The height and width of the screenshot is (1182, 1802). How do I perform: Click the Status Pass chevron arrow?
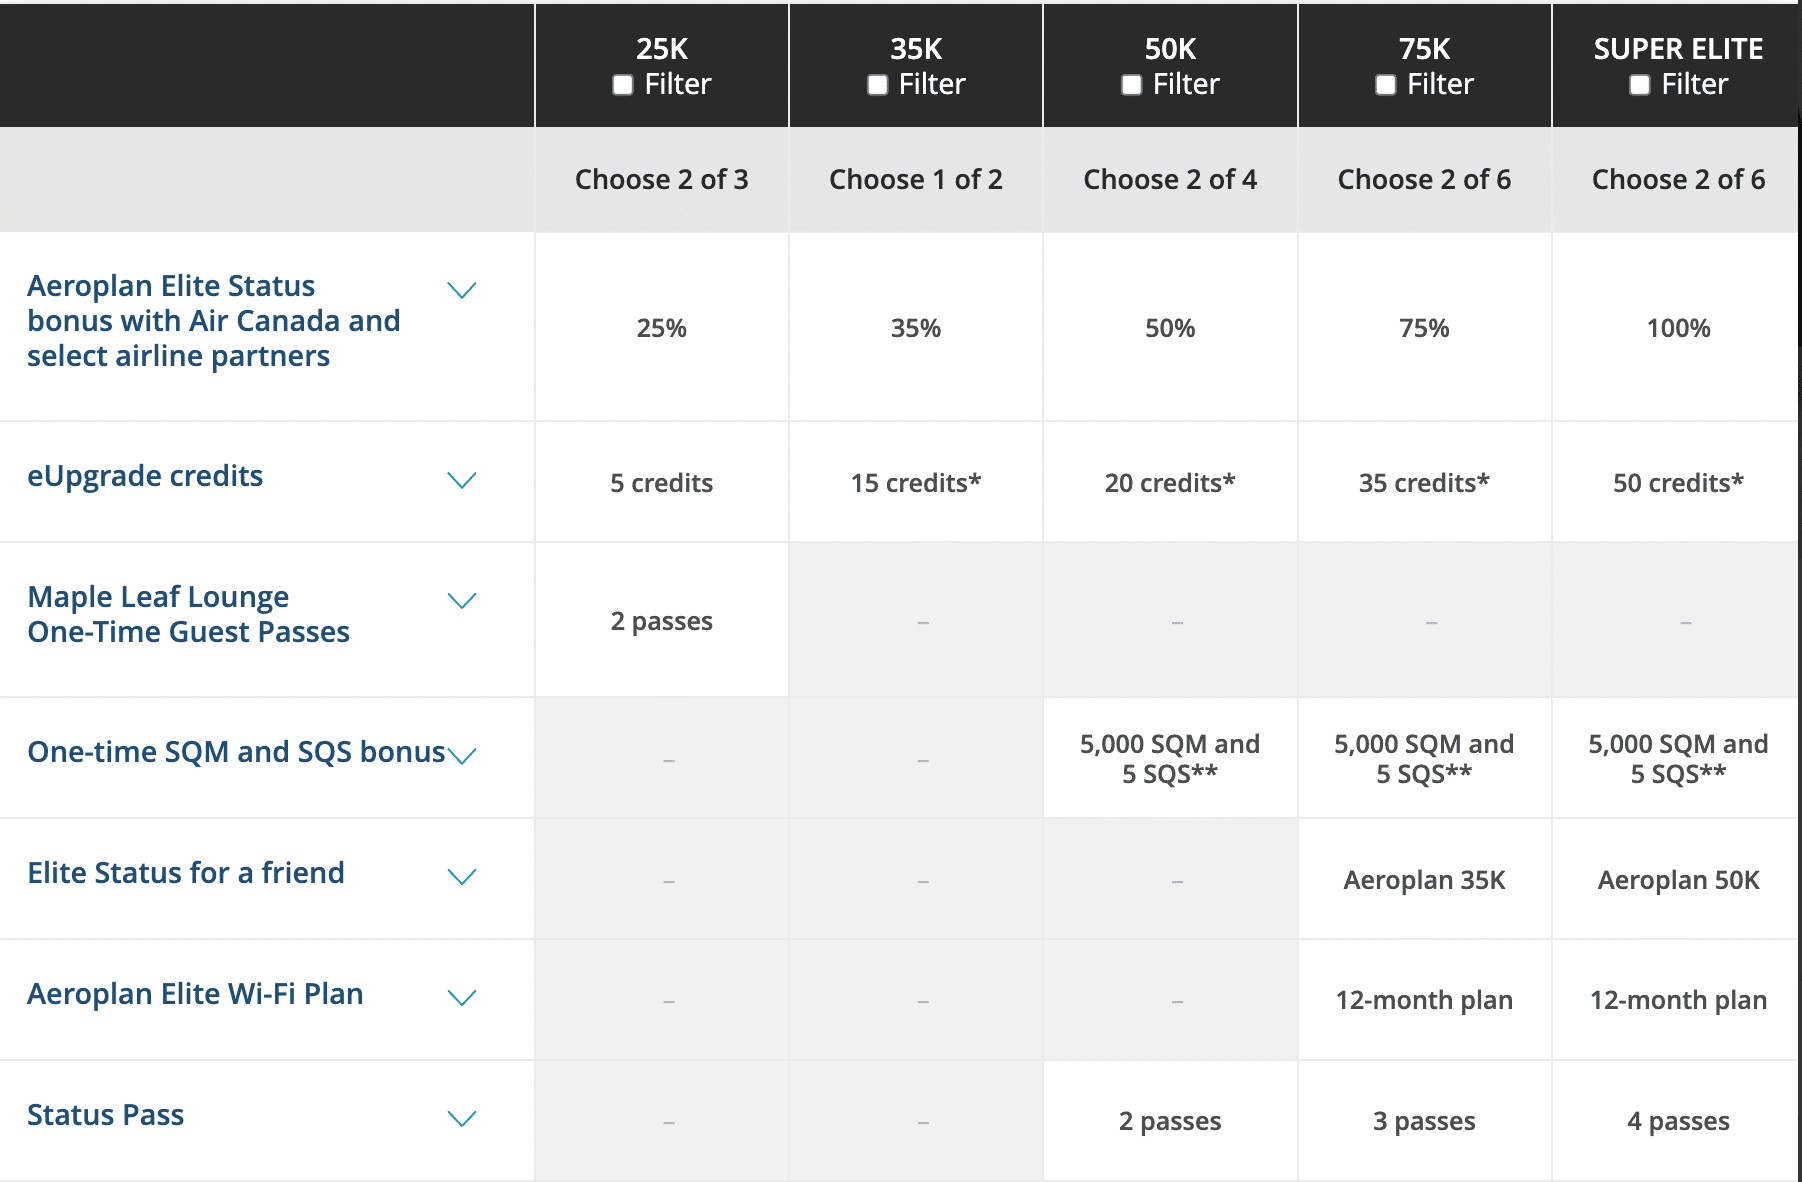pos(461,1119)
